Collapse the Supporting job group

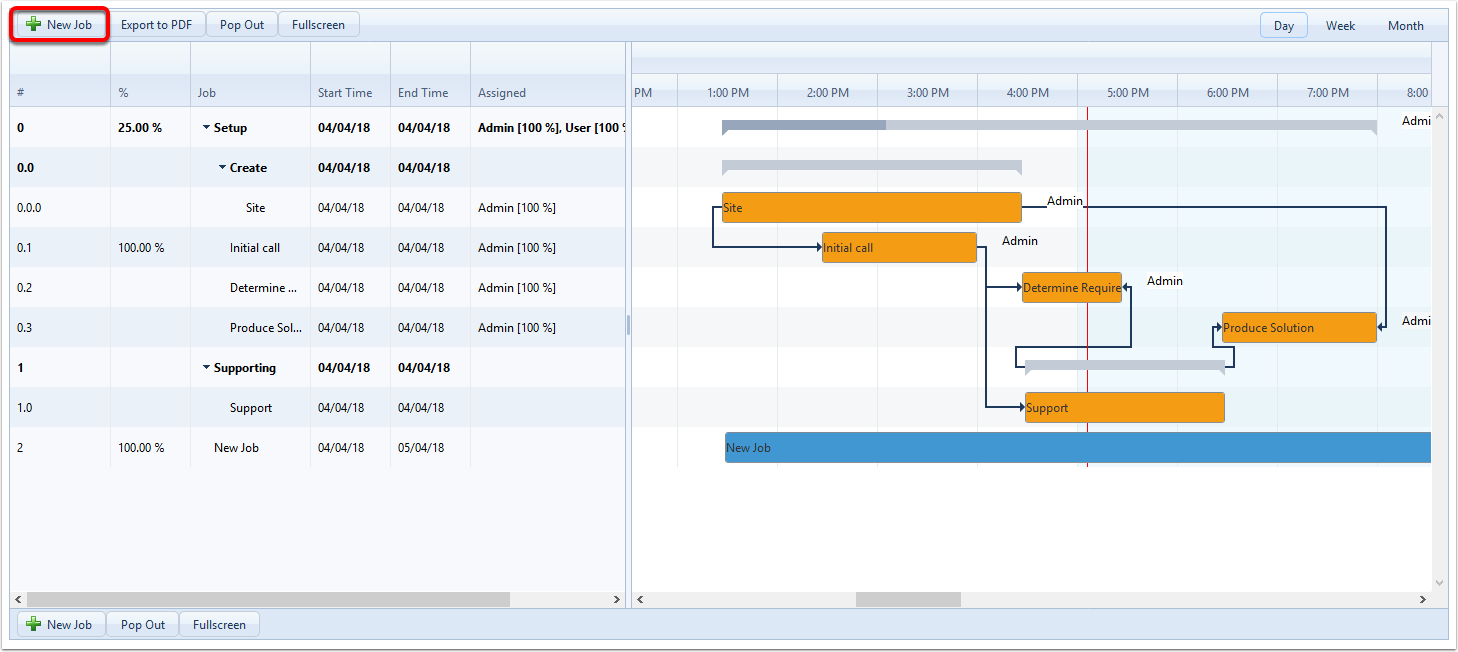tap(207, 368)
